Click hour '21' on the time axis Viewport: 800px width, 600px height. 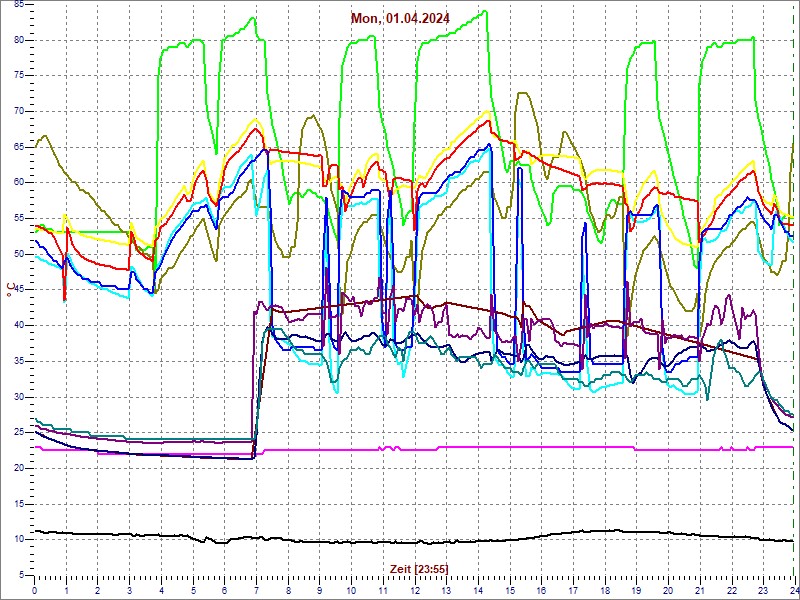coord(699,589)
